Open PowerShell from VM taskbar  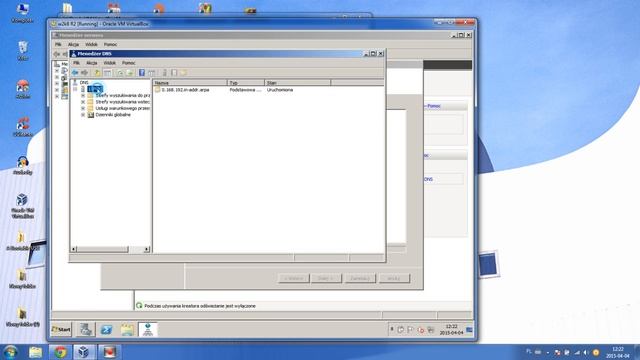tap(107, 329)
